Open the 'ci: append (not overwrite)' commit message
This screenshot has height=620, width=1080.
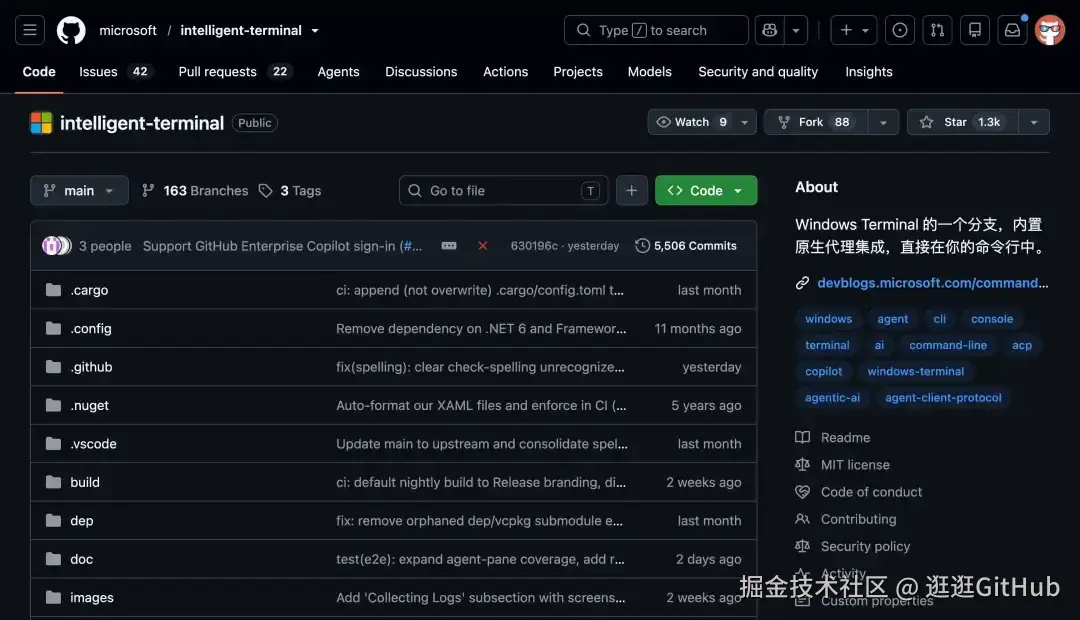[x=480, y=290]
